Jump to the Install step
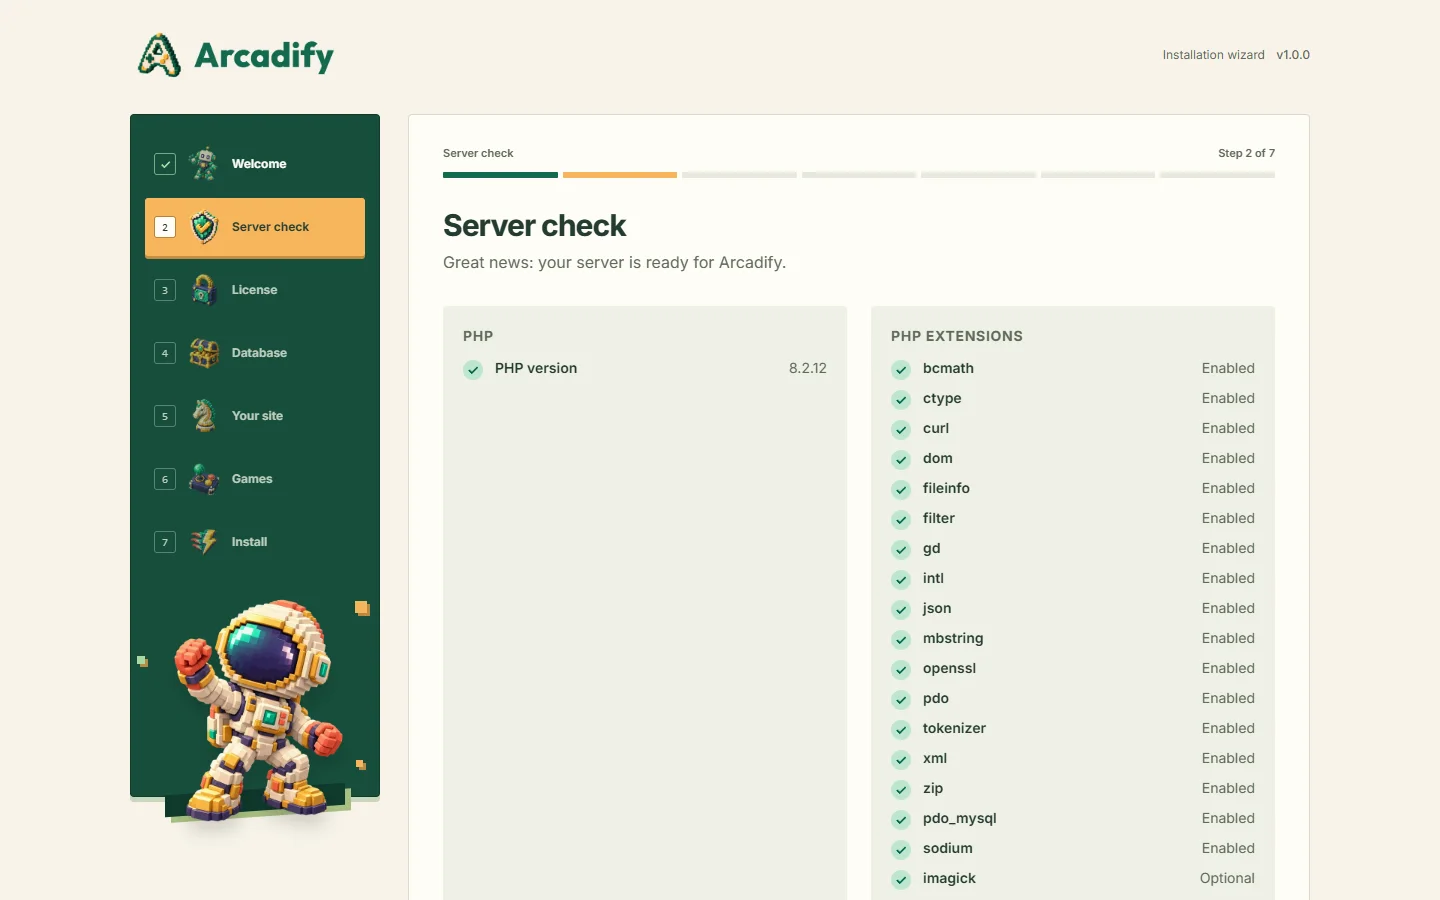 [255, 542]
